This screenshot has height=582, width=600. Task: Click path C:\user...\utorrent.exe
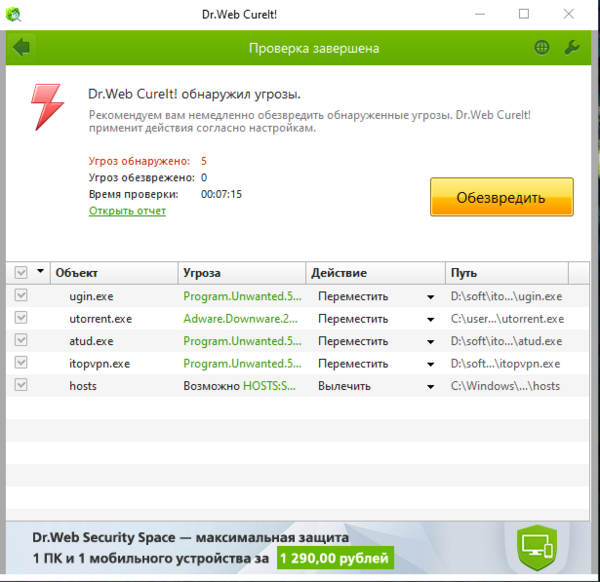pyautogui.click(x=507, y=319)
